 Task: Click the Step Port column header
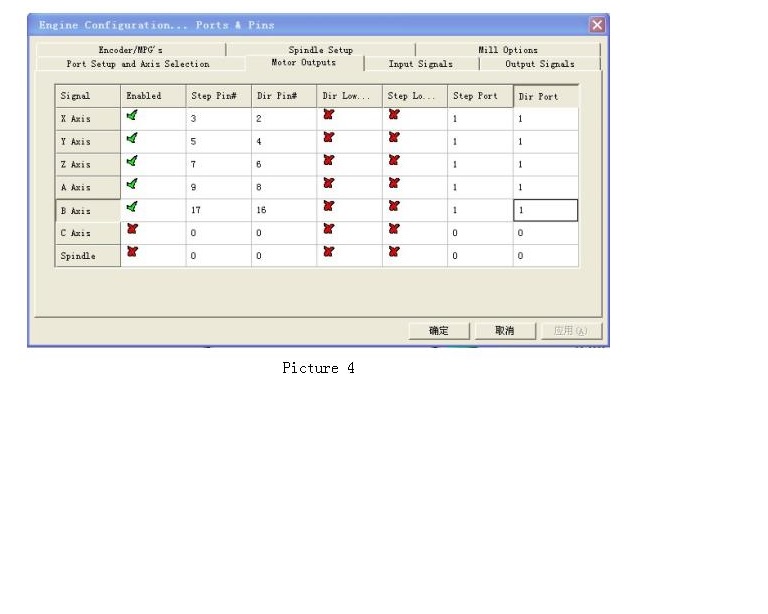pyautogui.click(x=480, y=96)
